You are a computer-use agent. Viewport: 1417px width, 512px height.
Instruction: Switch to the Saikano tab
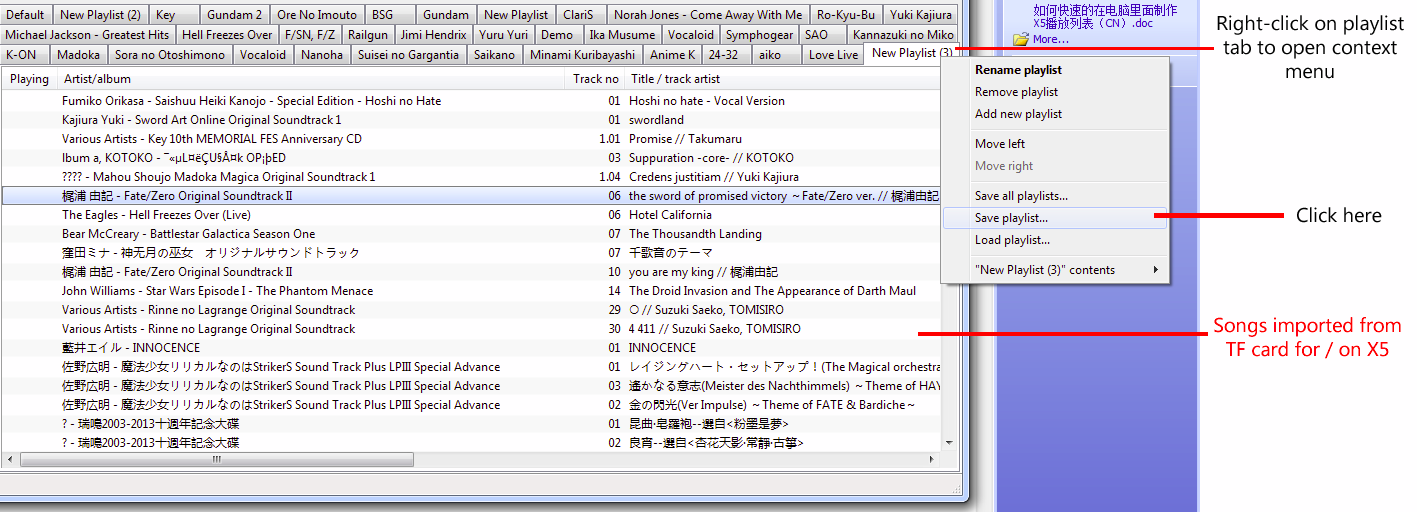494,55
